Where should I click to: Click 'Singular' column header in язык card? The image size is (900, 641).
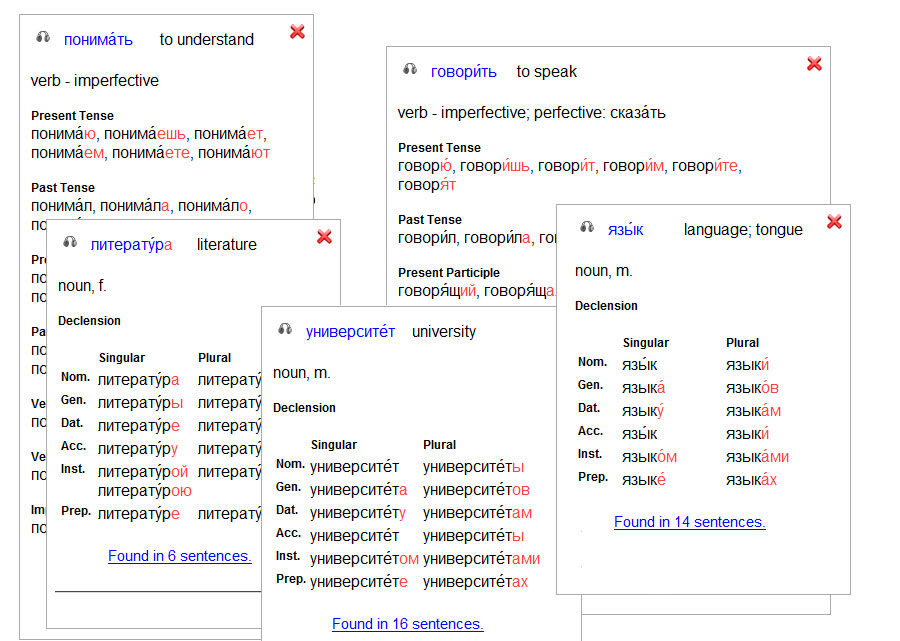646,343
